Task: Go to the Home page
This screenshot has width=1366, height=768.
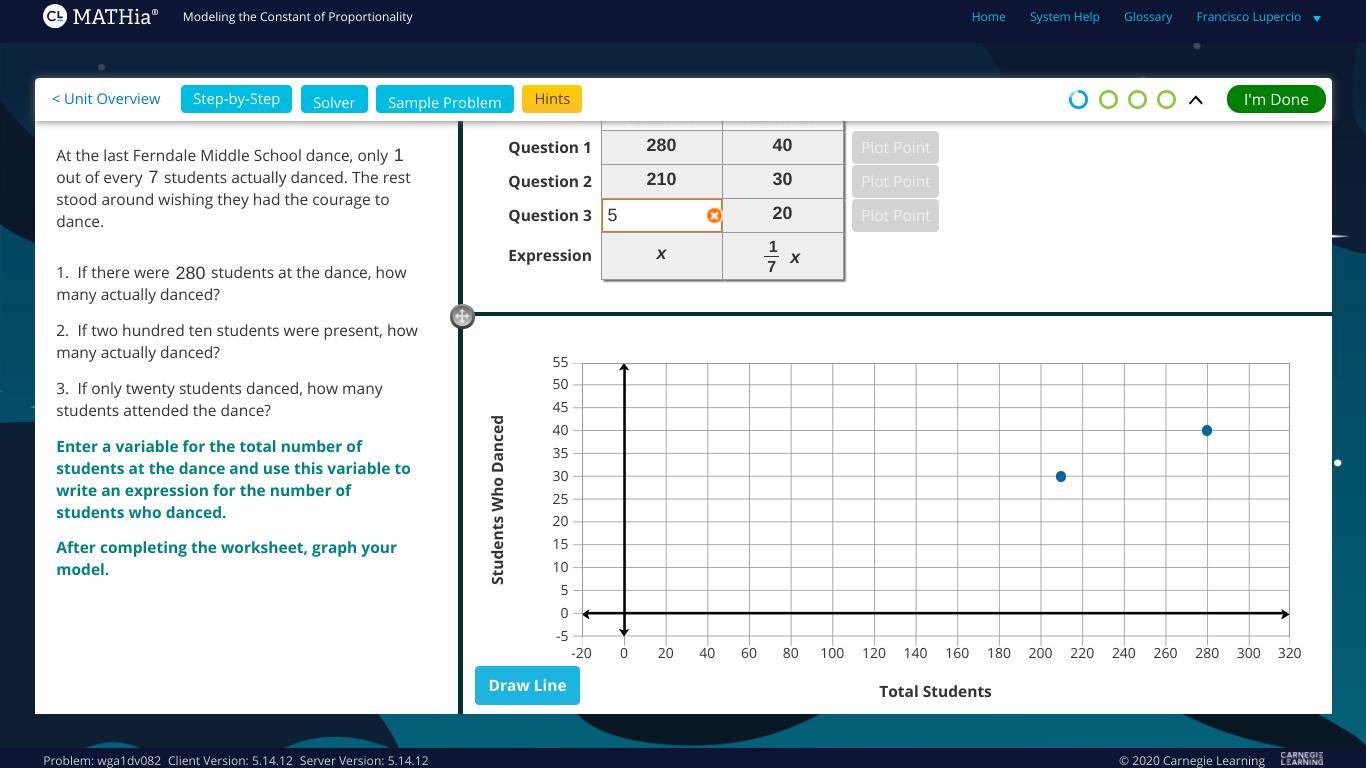Action: pyautogui.click(x=988, y=17)
